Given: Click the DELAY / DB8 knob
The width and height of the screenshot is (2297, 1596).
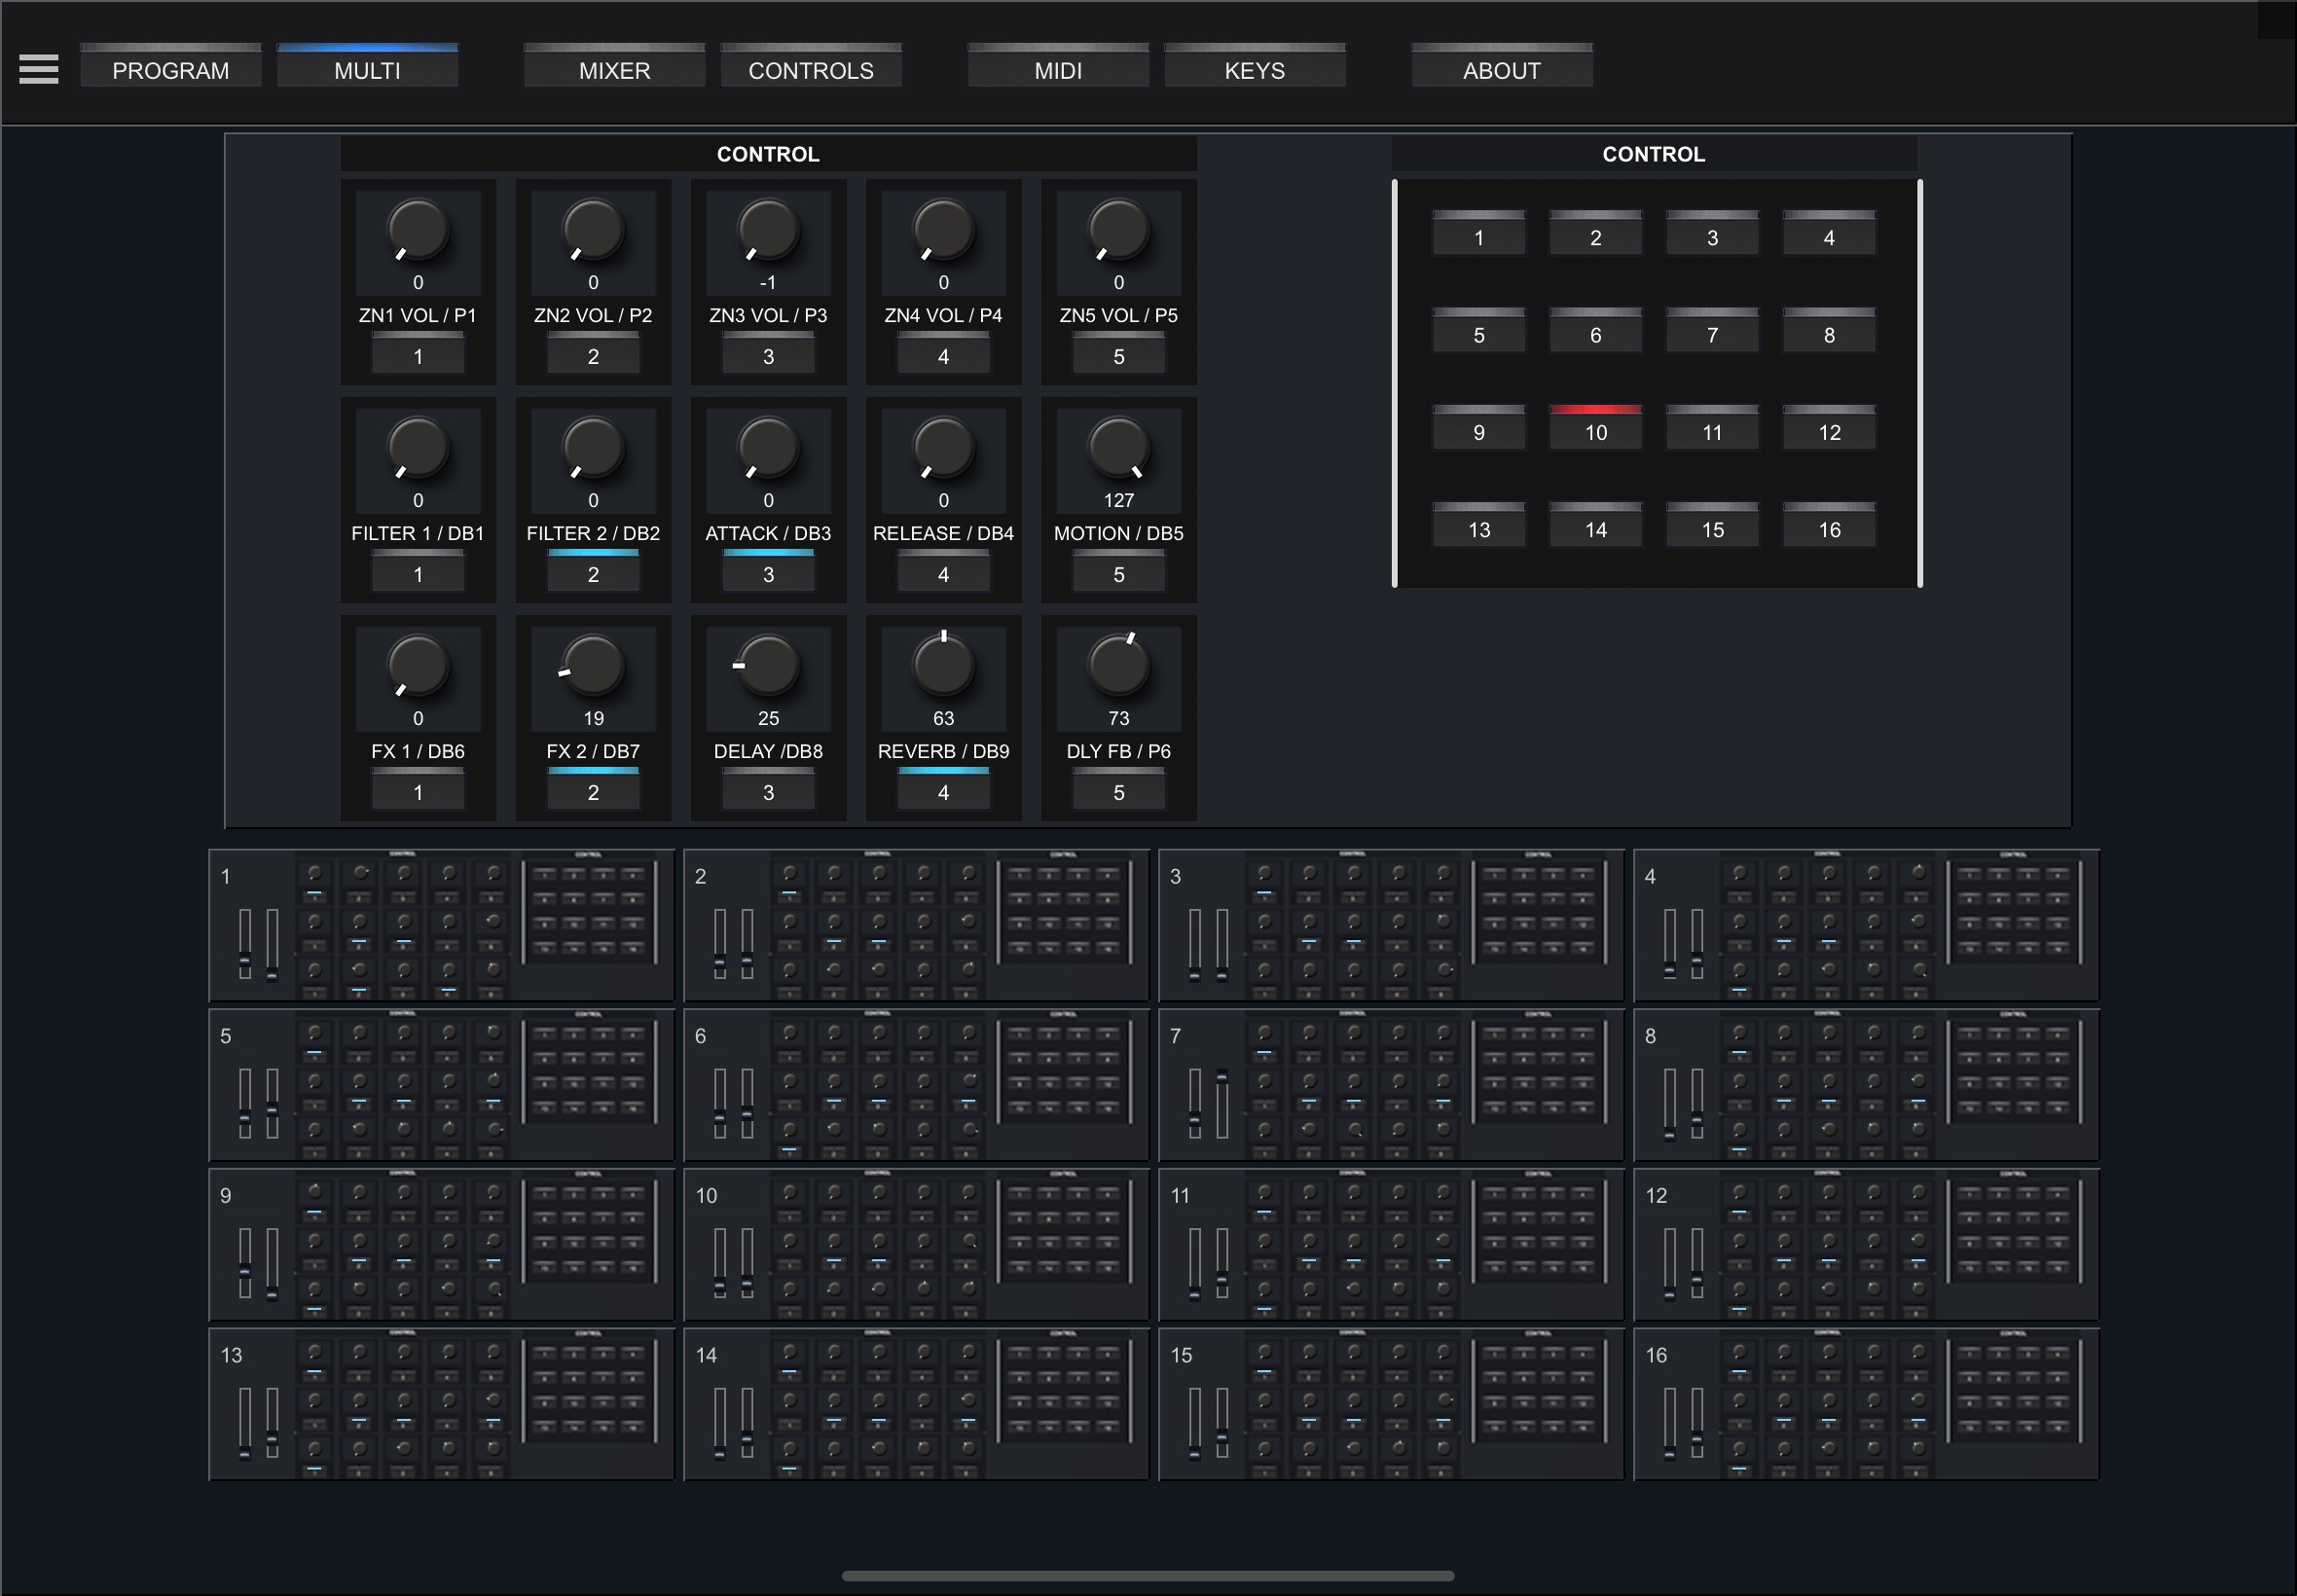Looking at the screenshot, I should [768, 666].
